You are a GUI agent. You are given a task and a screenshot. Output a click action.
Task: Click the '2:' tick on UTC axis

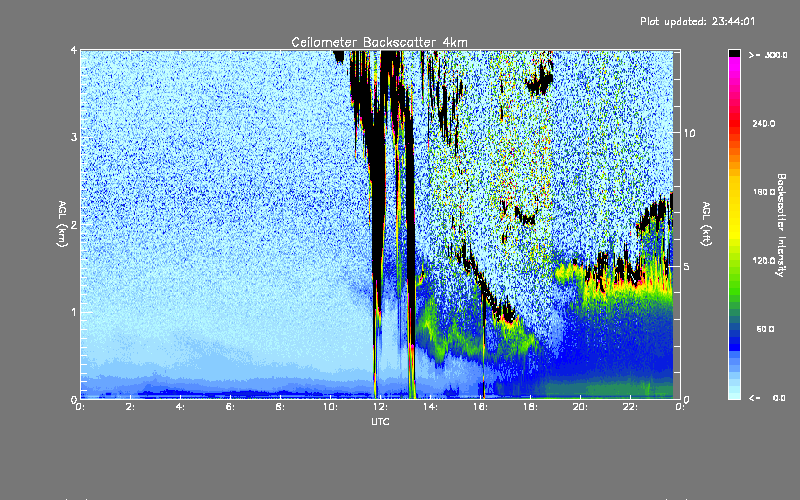coord(130,407)
